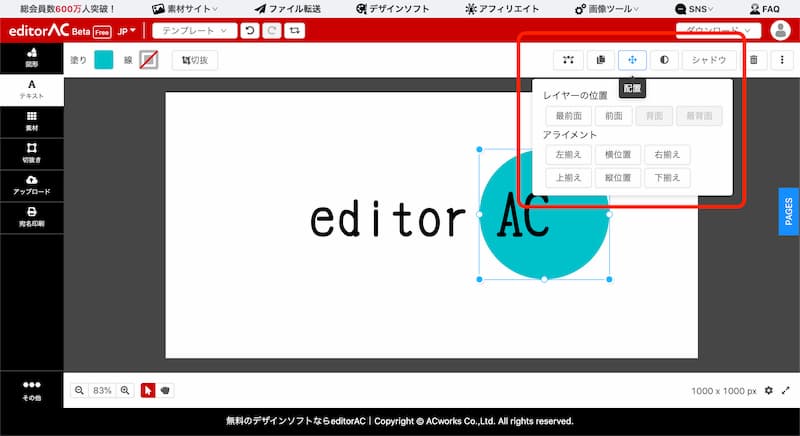Open the デザインソフト menu item
This screenshot has height=436, width=800.
pyautogui.click(x=393, y=9)
